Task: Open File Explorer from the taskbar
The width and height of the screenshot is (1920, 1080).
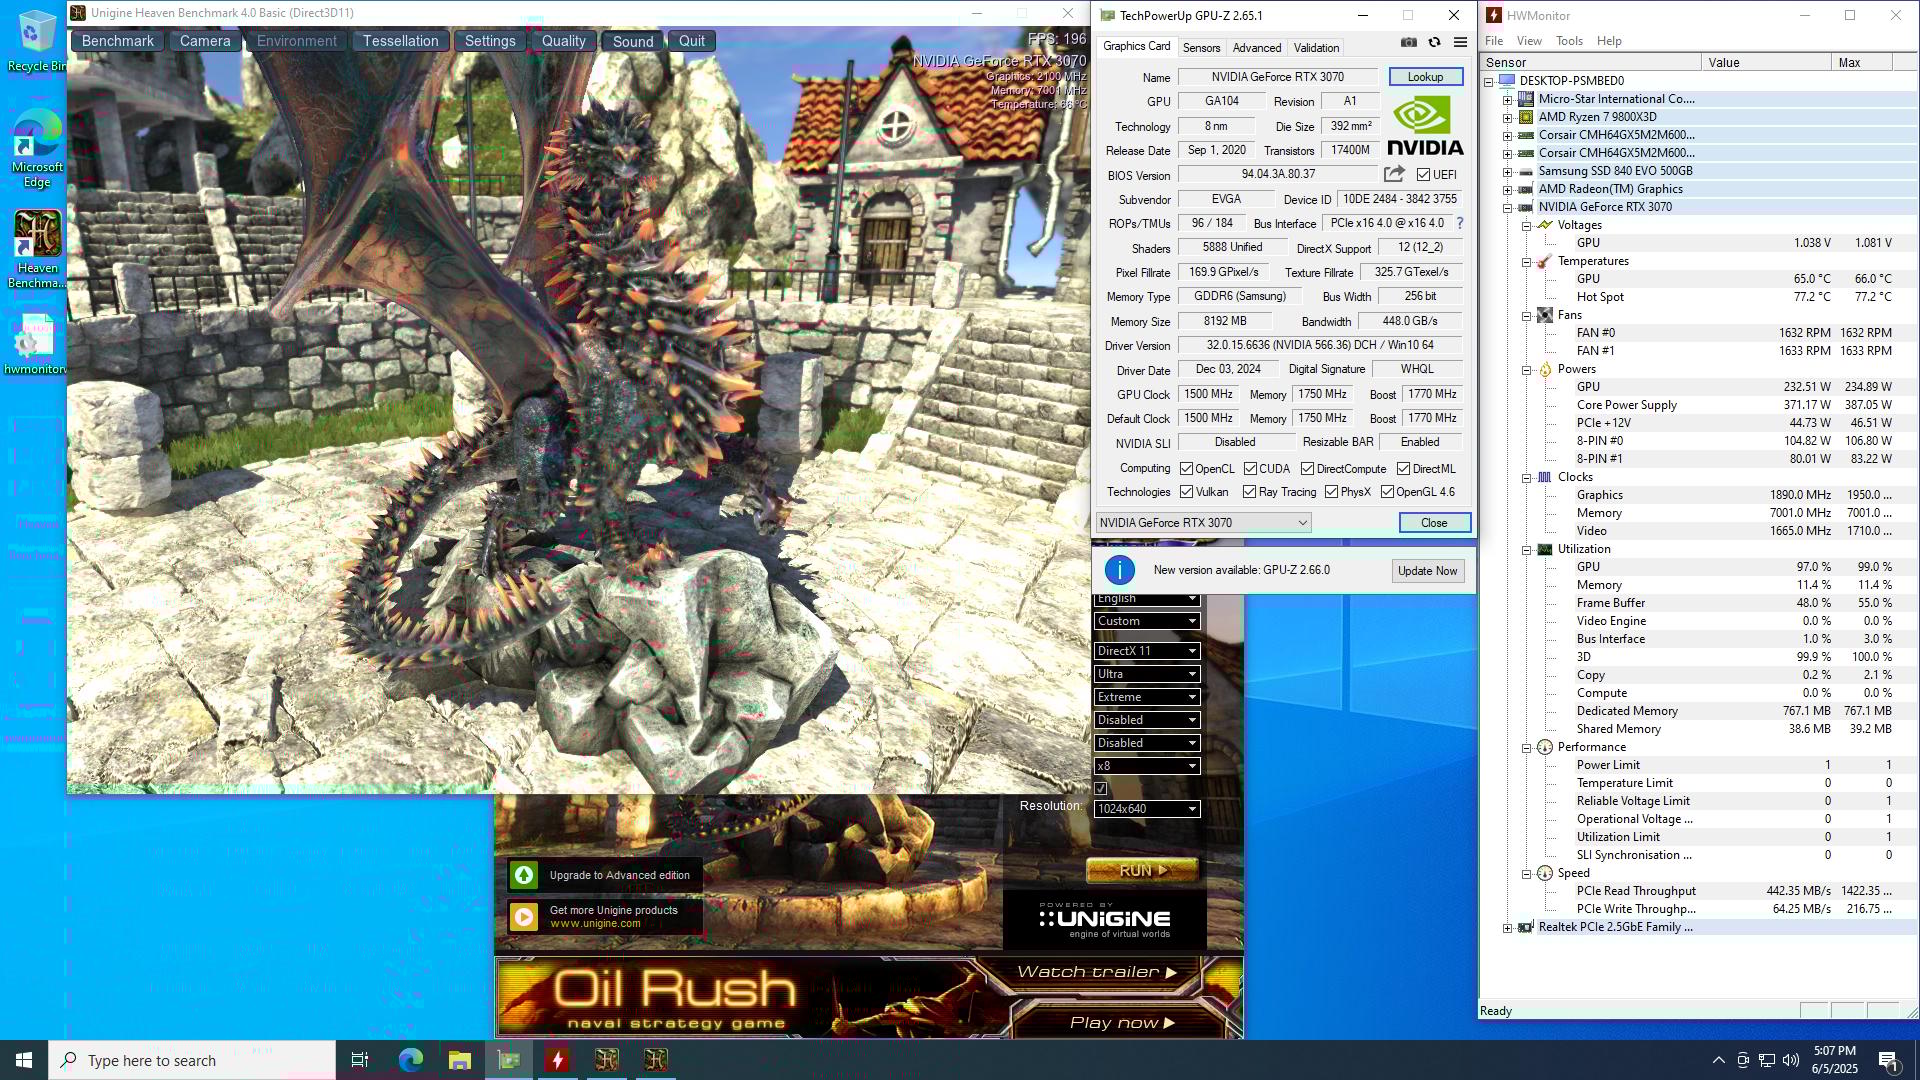Action: 459,1060
